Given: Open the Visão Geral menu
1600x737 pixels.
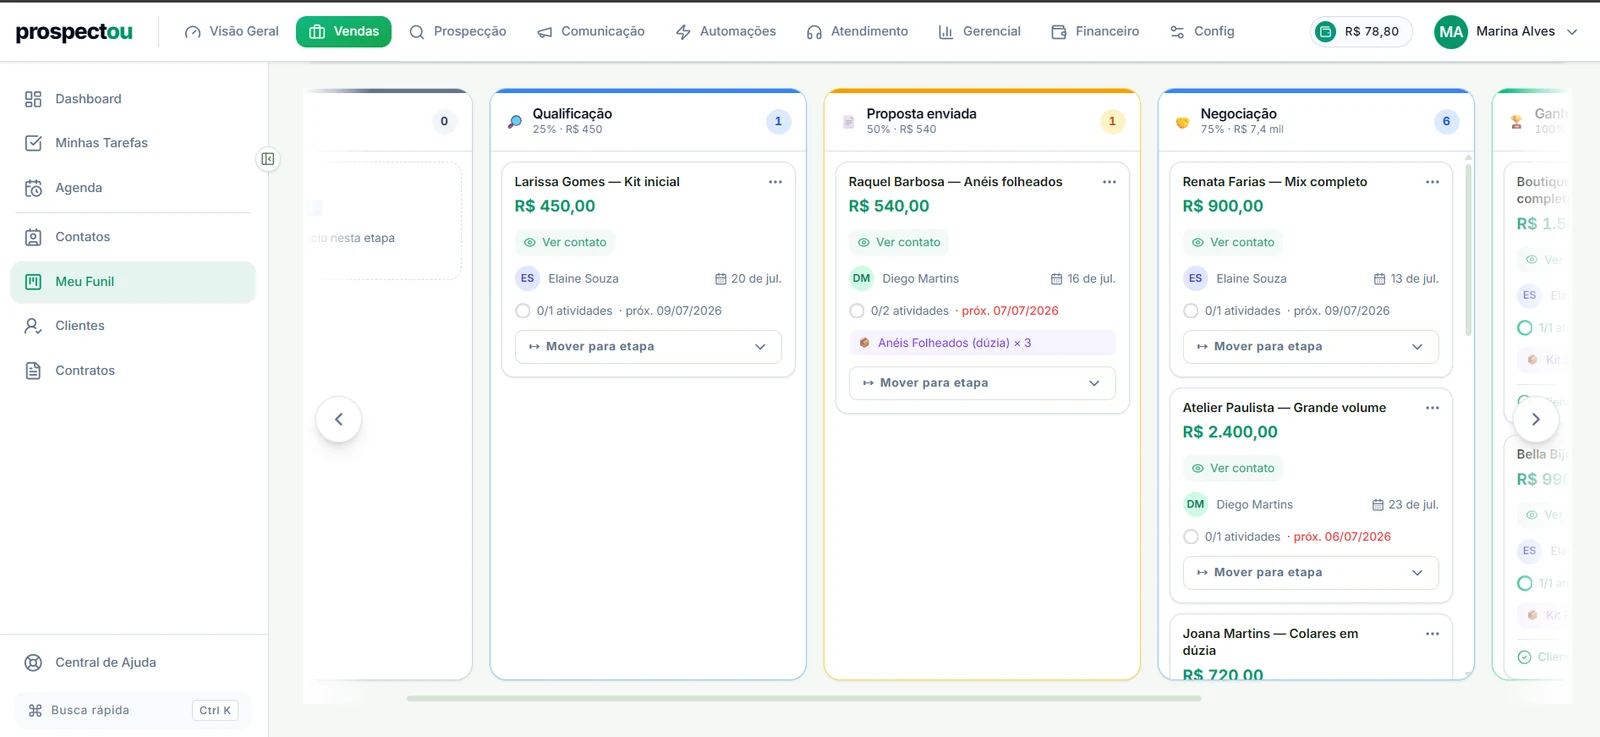Looking at the screenshot, I should pos(232,32).
